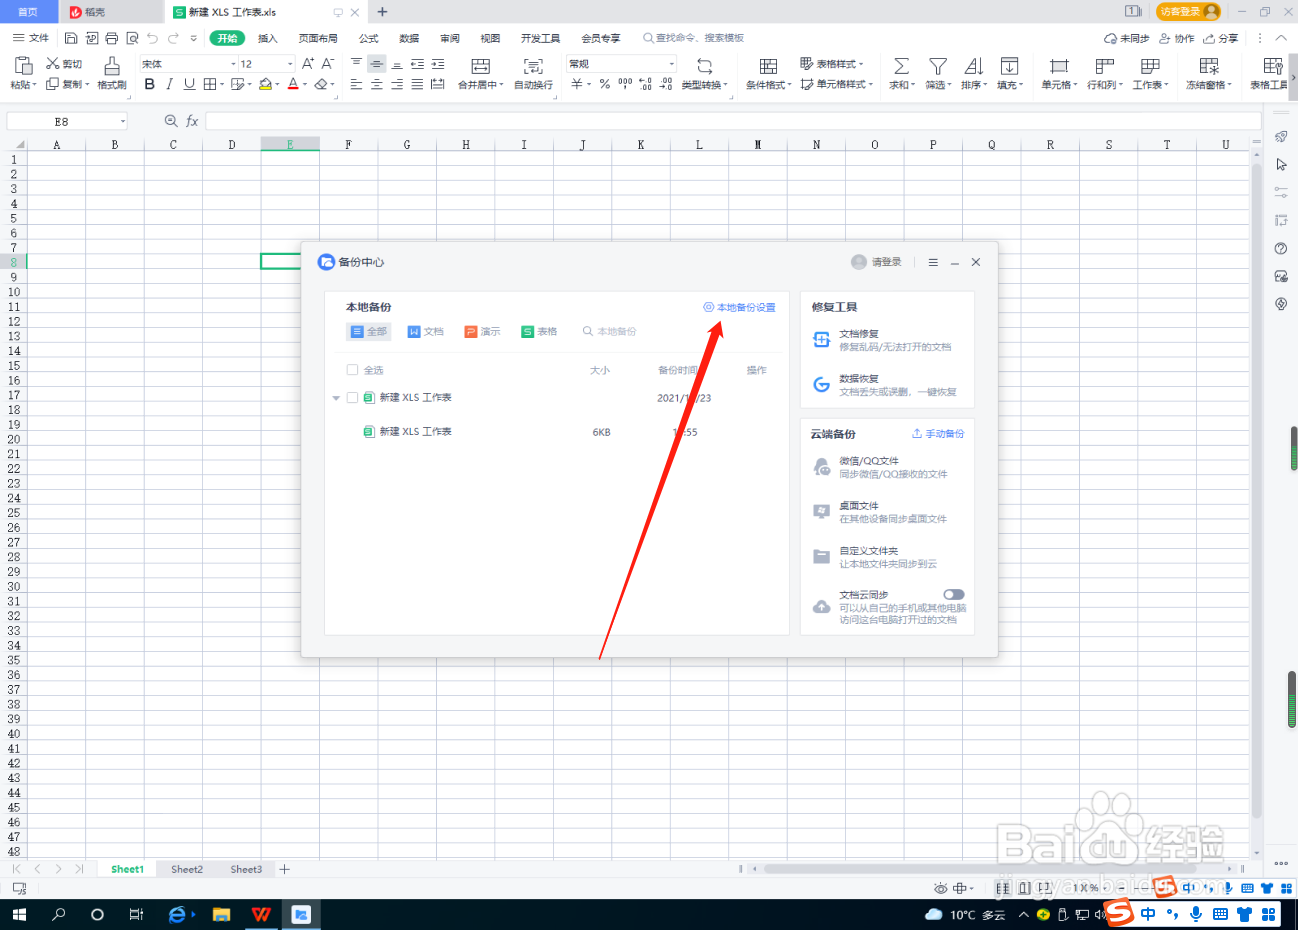Toggle the Document Cloud Sync (文档云同步) switch
This screenshot has width=1298, height=930.
pos(954,595)
